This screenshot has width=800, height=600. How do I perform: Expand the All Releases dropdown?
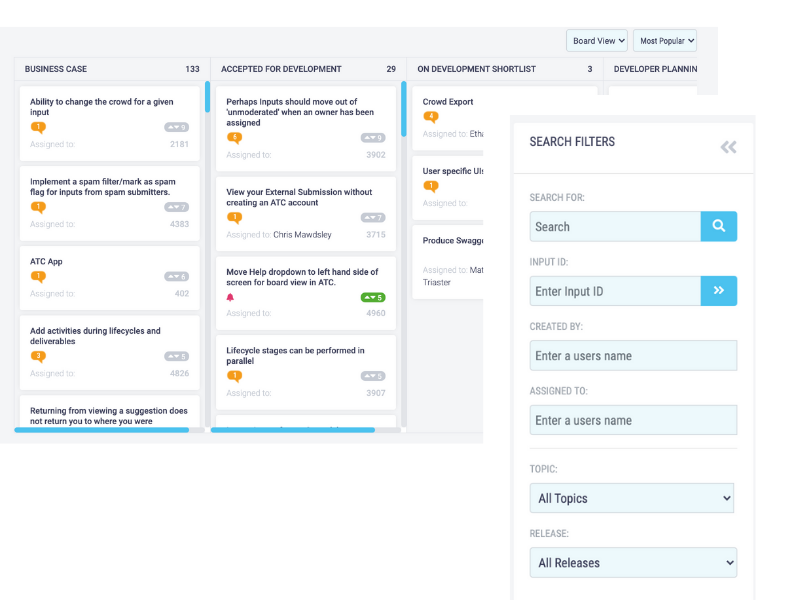click(633, 562)
